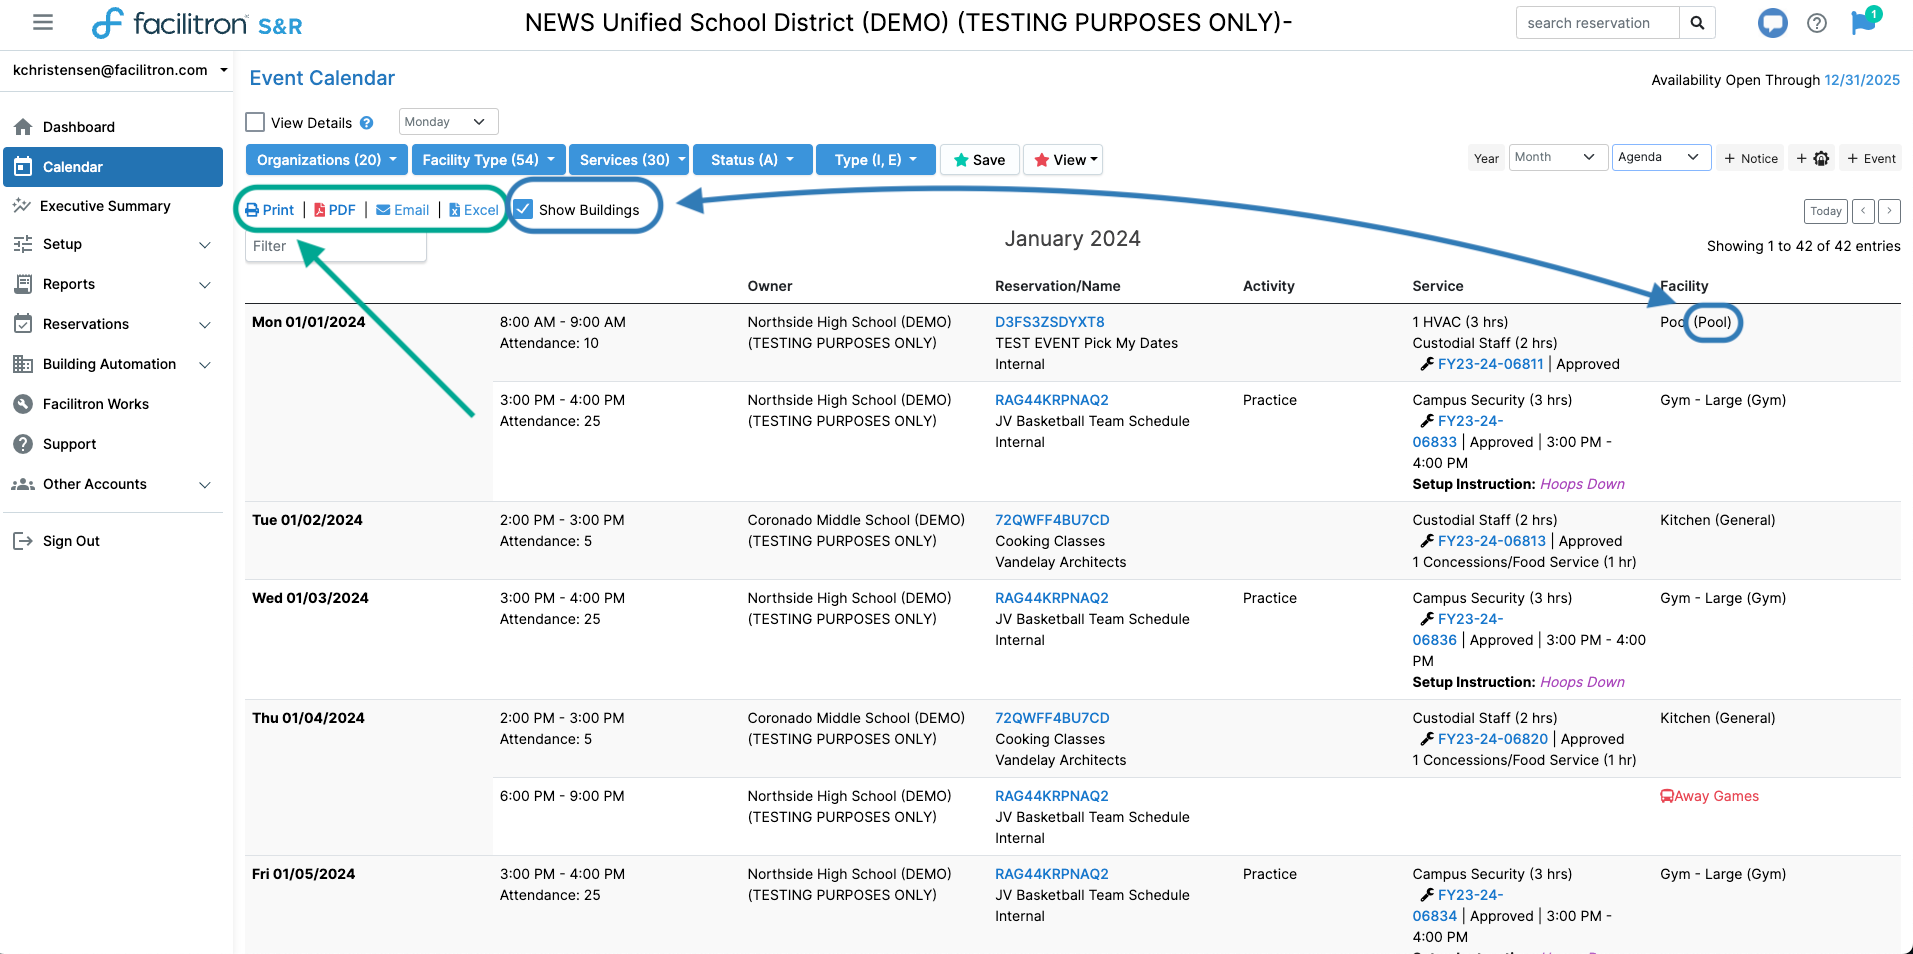Click the Away Games bus icon
The width and height of the screenshot is (1913, 954).
(1667, 796)
